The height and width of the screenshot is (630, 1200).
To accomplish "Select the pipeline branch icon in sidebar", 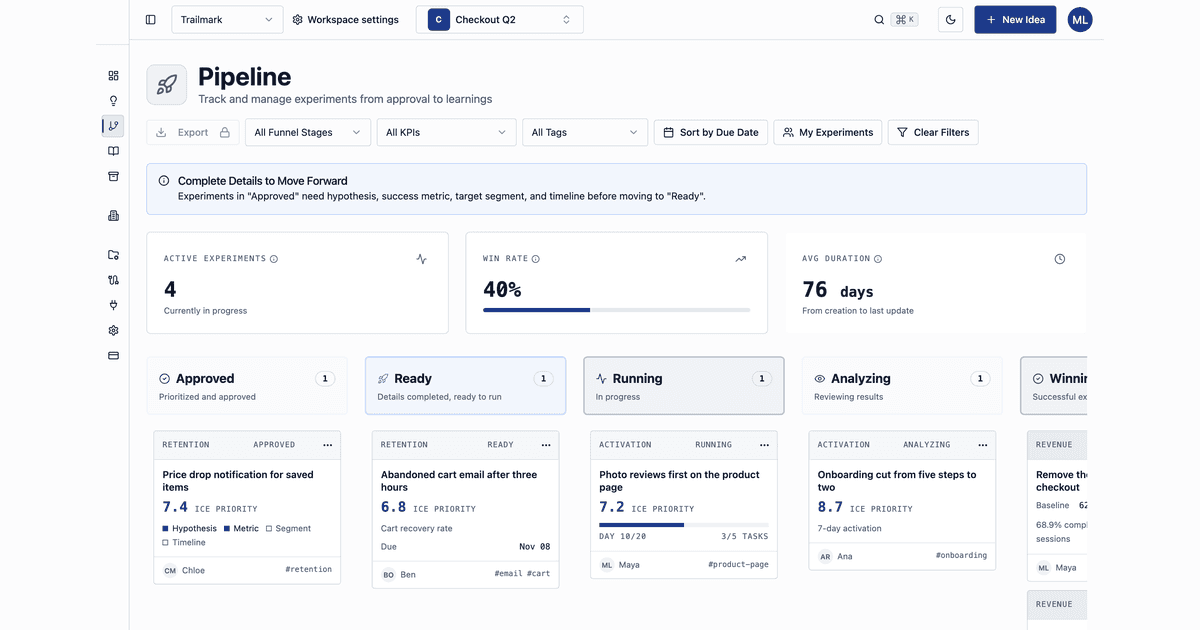I will point(113,126).
